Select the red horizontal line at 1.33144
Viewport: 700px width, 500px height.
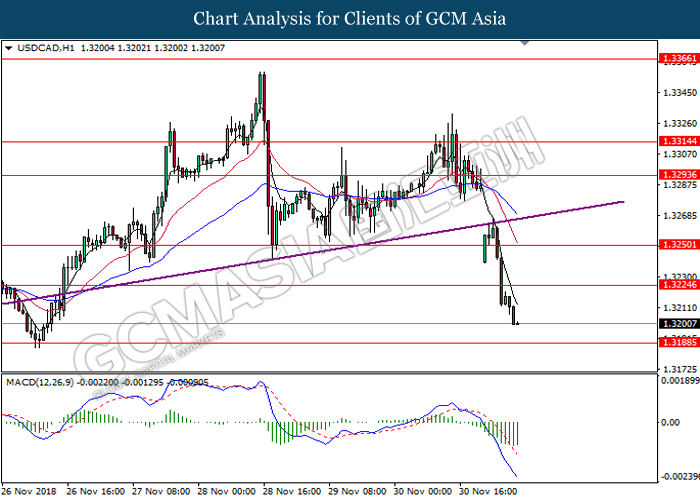(x=329, y=142)
